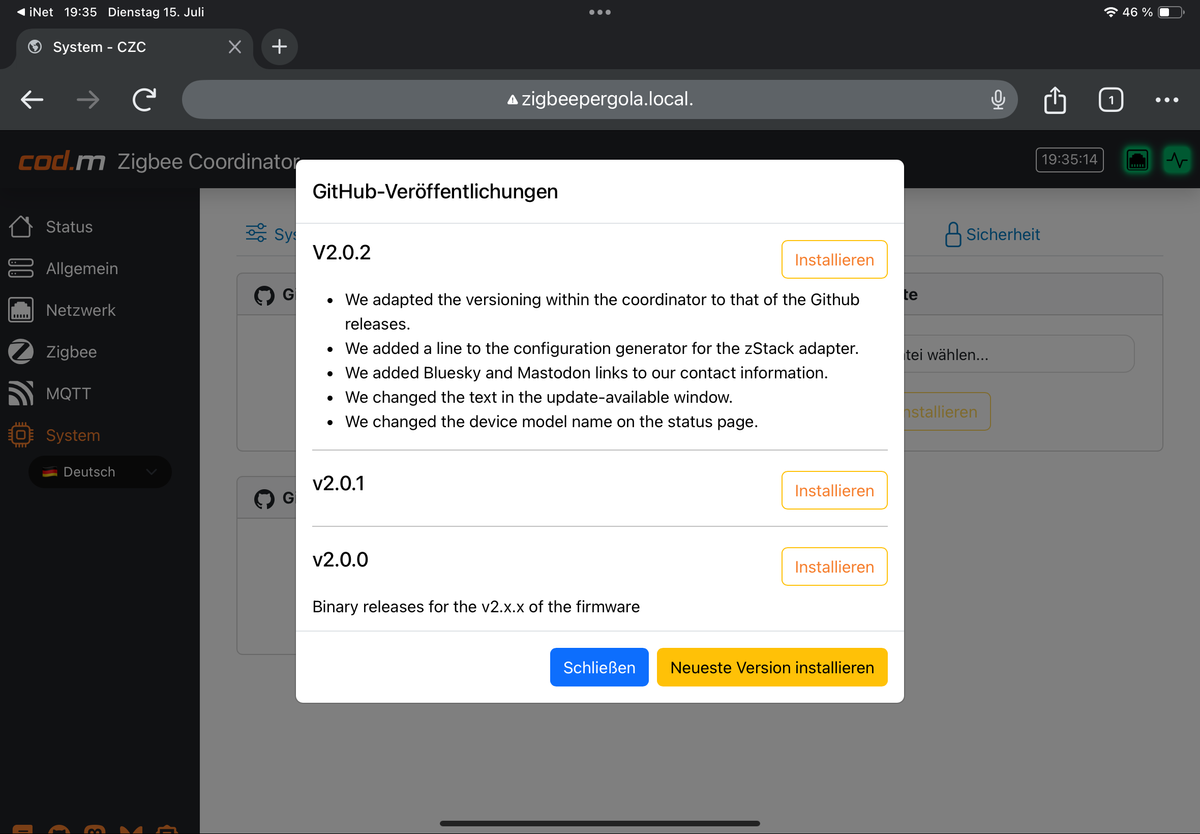This screenshot has height=834, width=1200.
Task: Install release v2.0.0
Action: (834, 567)
